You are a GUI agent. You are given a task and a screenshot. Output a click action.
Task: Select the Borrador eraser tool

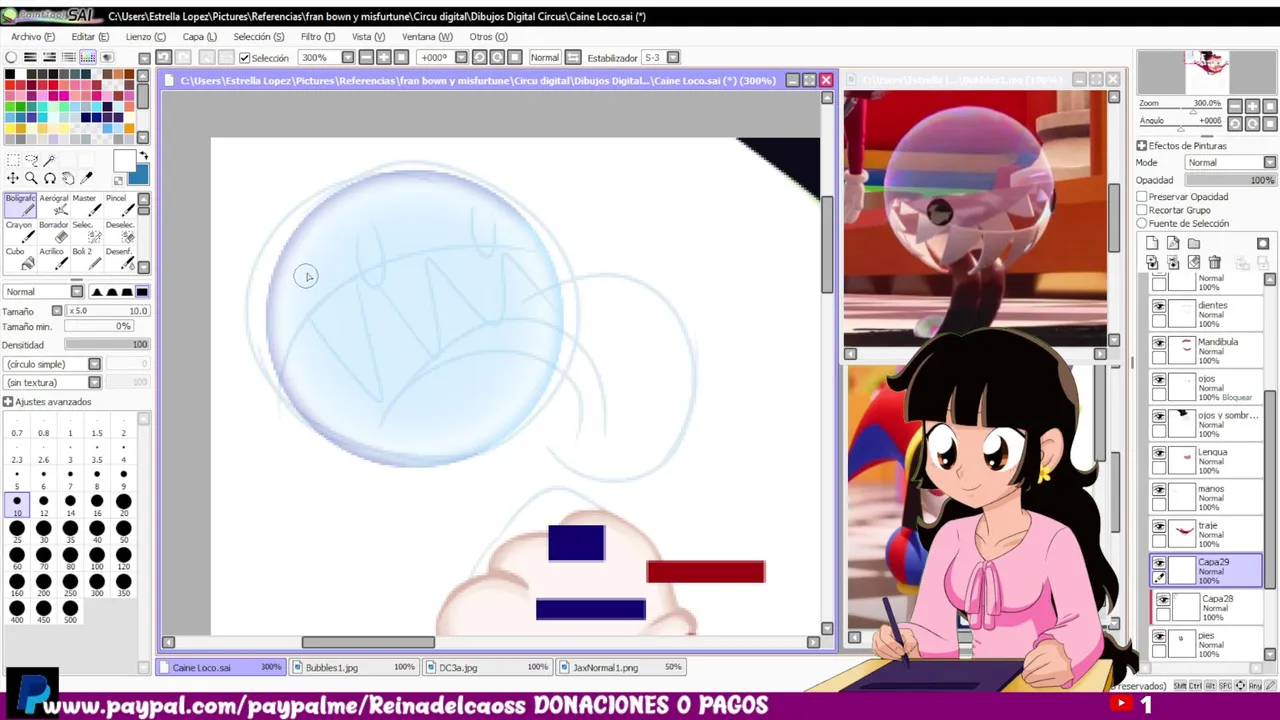[x=53, y=232]
